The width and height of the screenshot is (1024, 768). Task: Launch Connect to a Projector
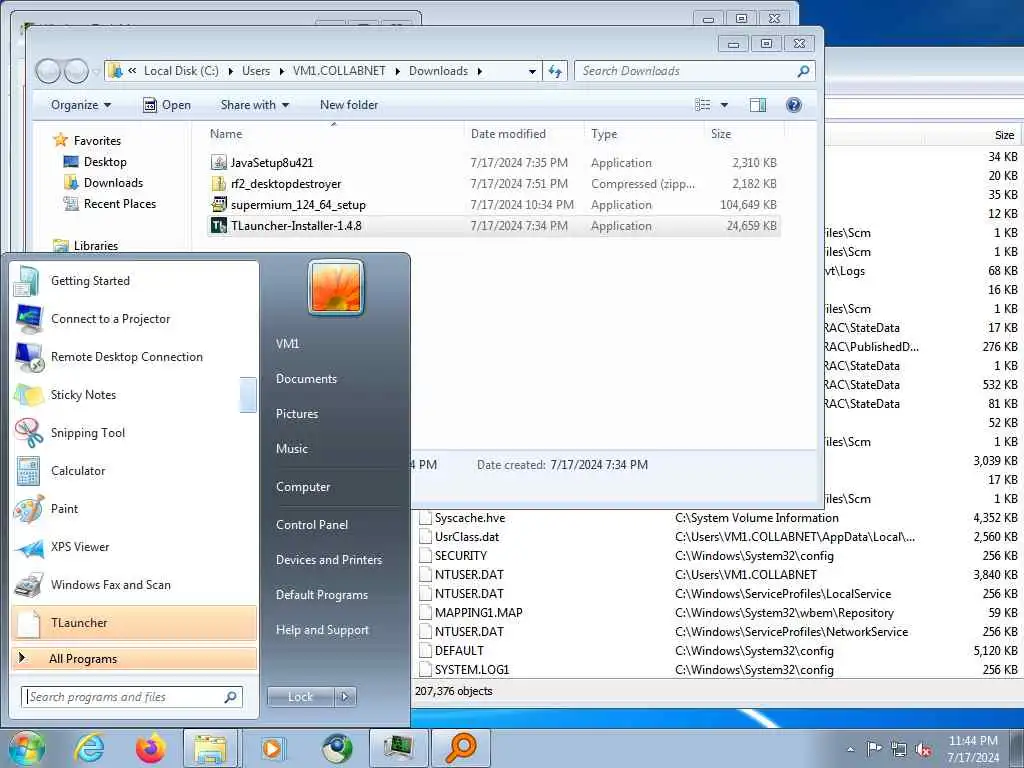135,319
